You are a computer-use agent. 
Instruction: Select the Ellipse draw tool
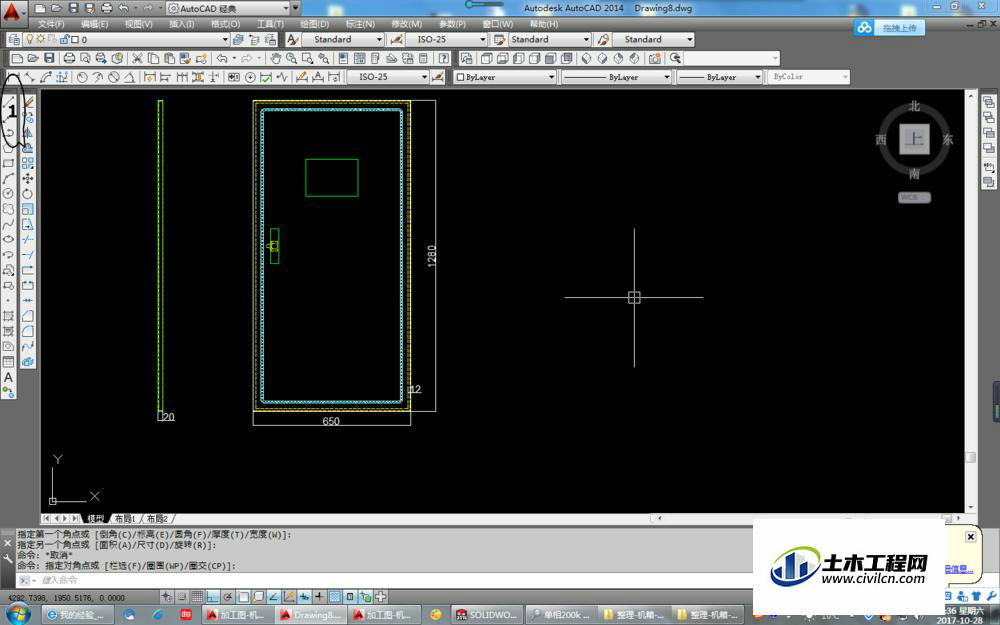pos(8,239)
